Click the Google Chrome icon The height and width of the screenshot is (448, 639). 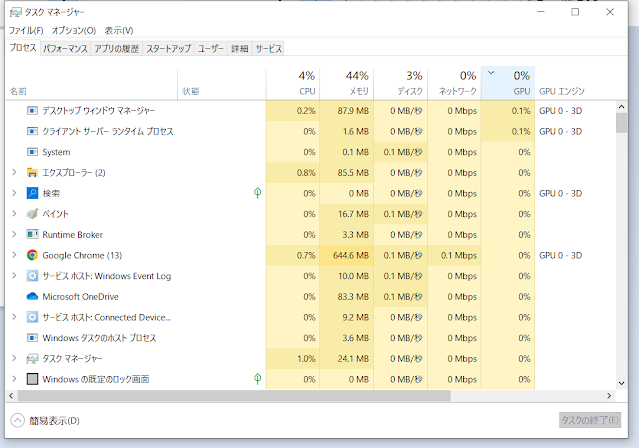(32, 255)
